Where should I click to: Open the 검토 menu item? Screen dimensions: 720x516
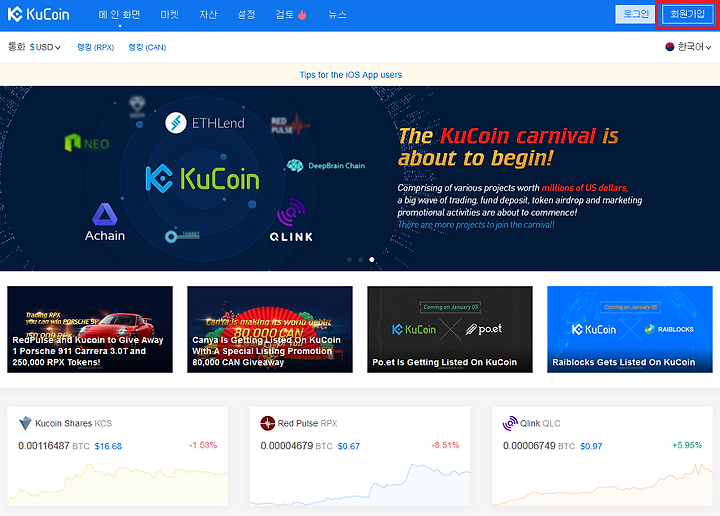284,15
